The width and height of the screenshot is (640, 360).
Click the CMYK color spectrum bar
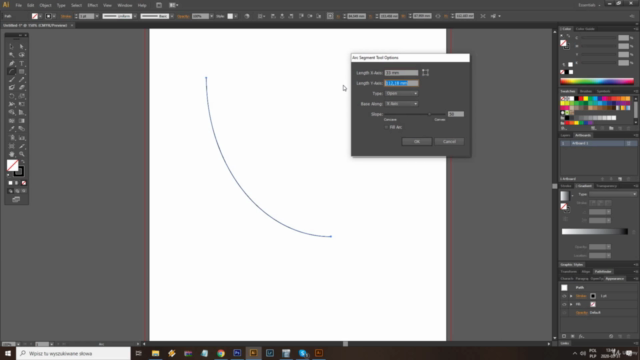[x=597, y=81]
